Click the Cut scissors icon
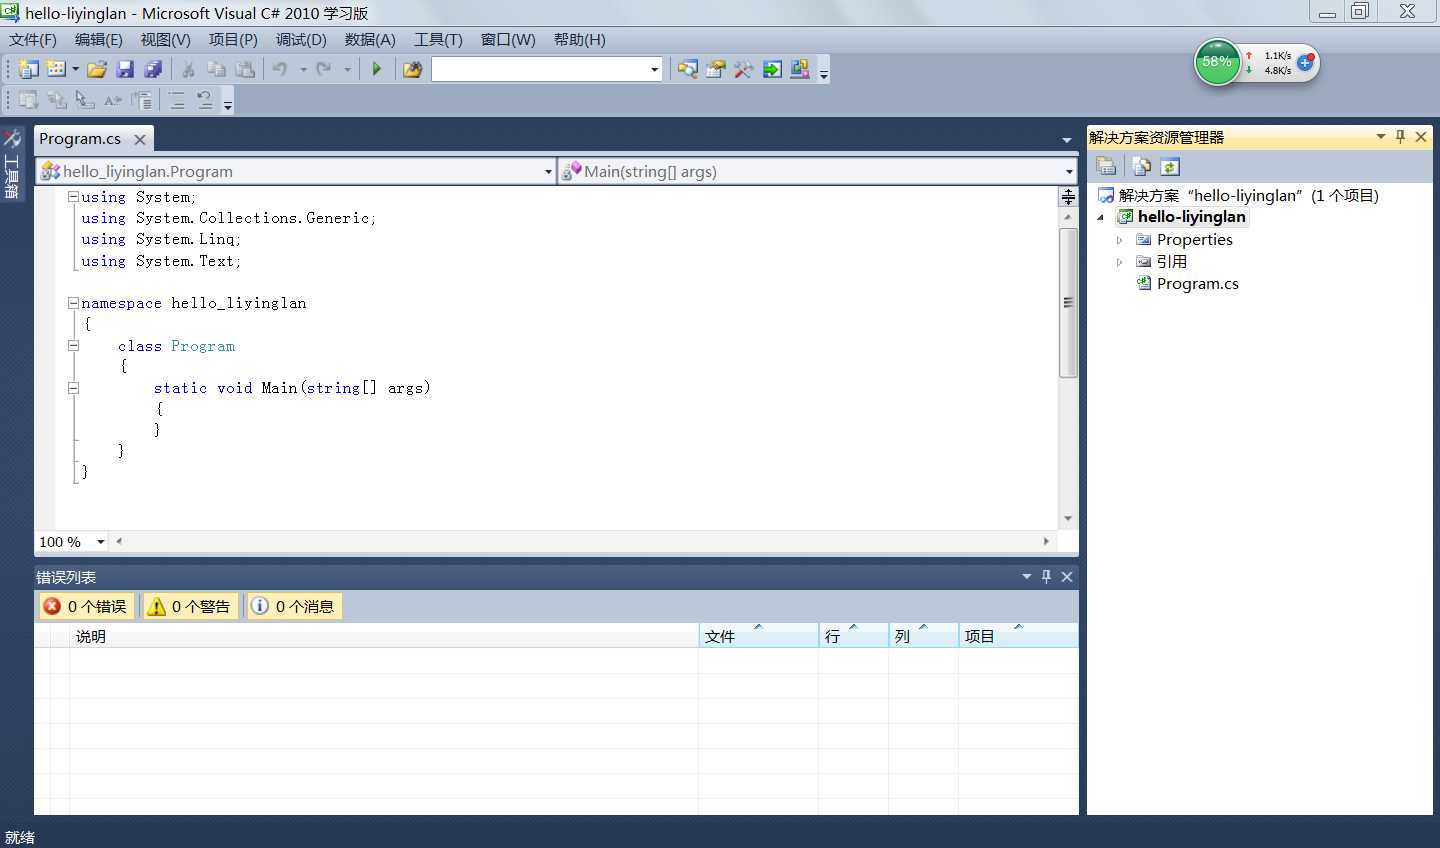The width and height of the screenshot is (1440, 848). [187, 69]
